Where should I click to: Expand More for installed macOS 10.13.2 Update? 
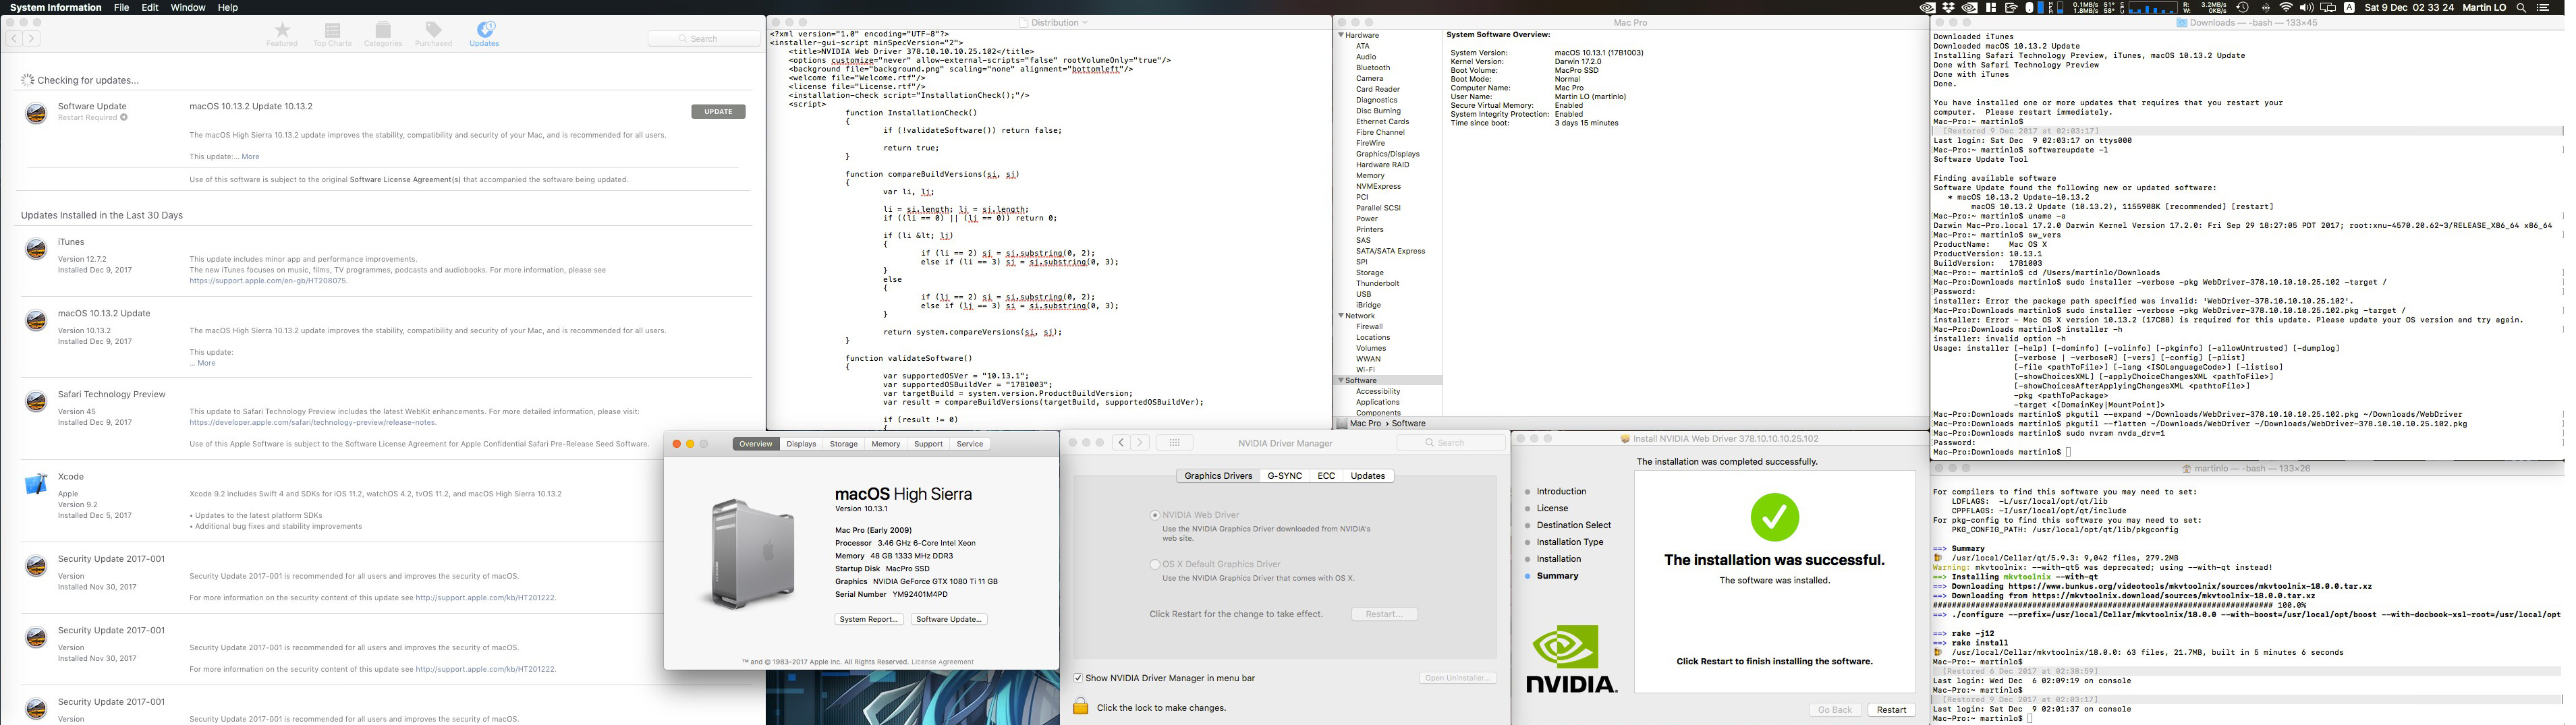206,363
